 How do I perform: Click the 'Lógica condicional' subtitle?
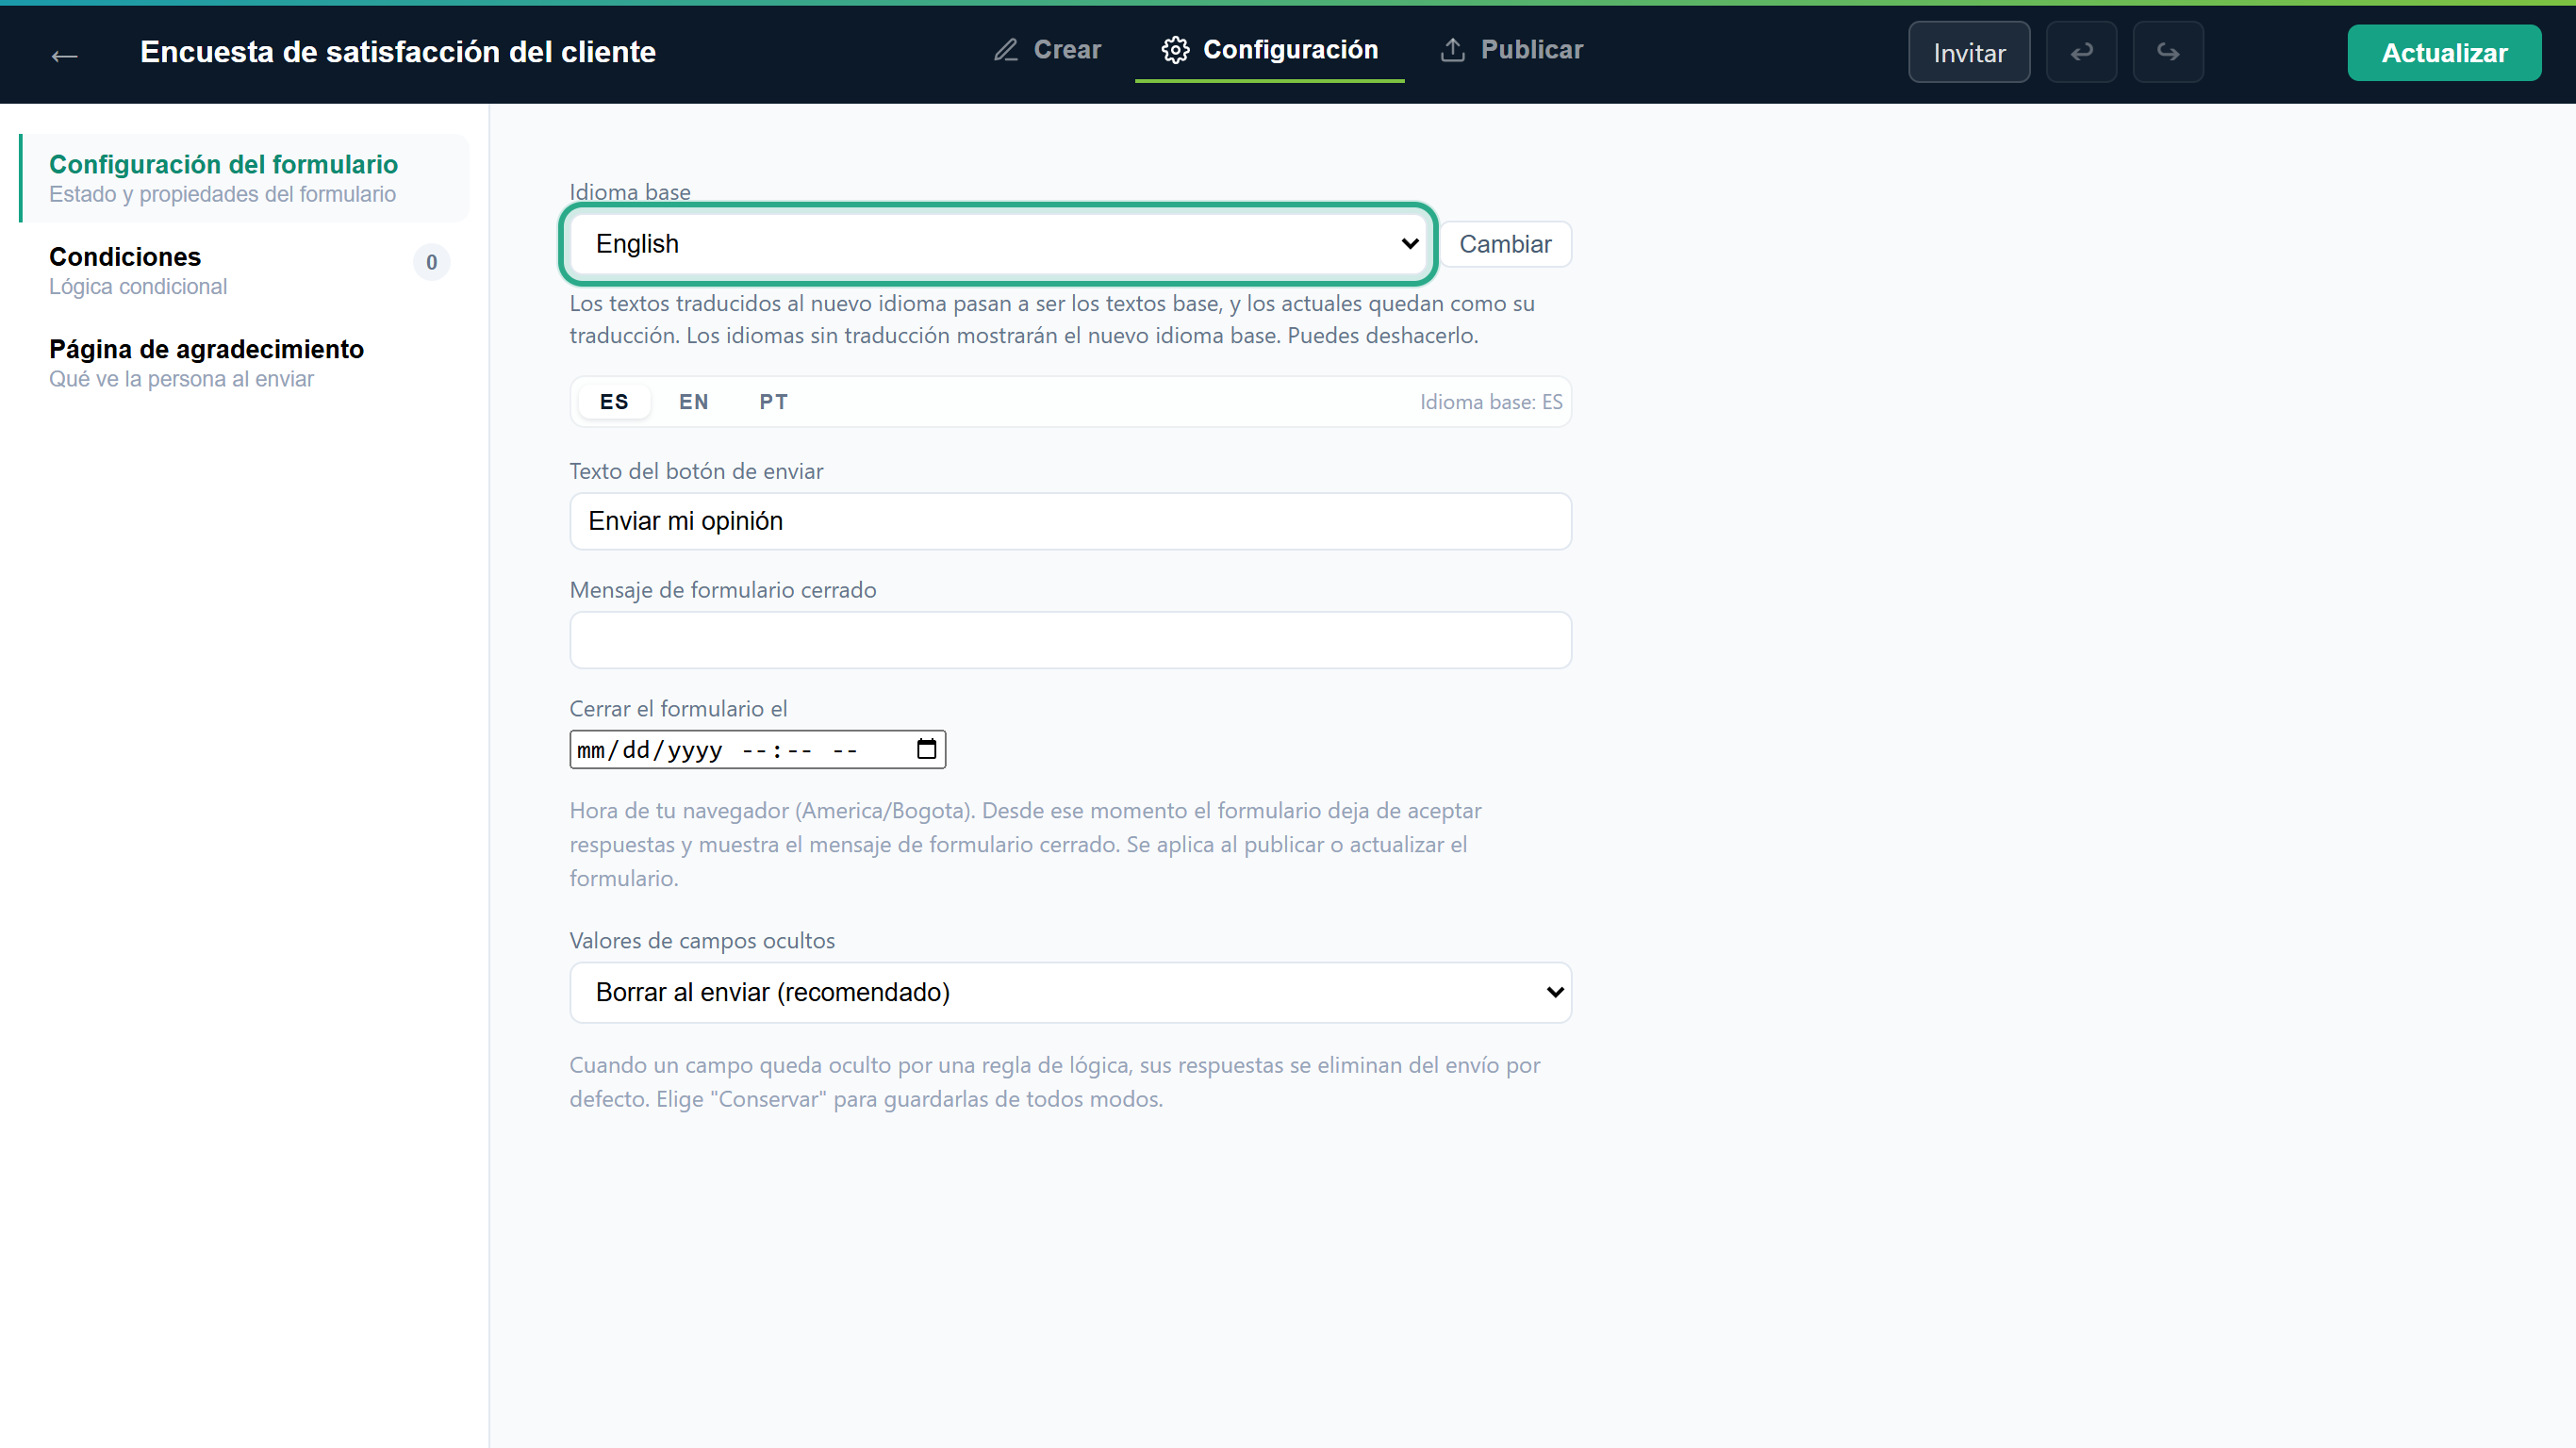[138, 287]
